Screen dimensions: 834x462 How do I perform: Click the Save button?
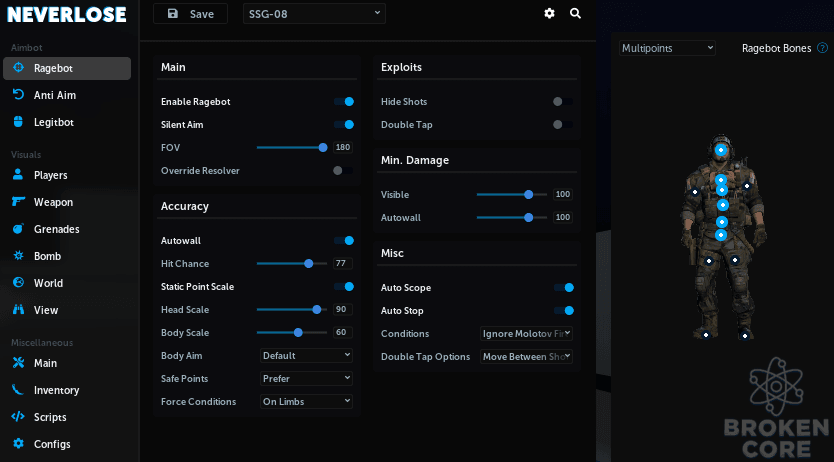pyautogui.click(x=190, y=14)
